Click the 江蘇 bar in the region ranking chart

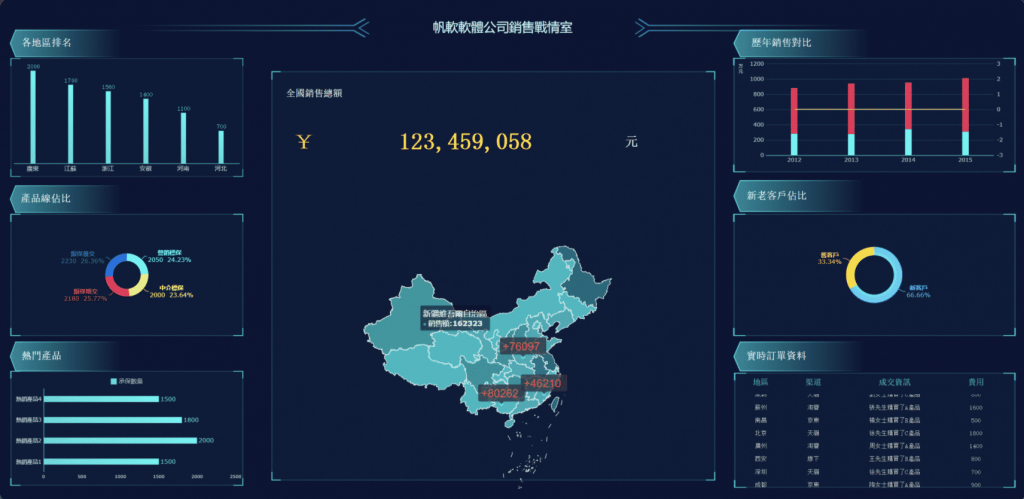[71, 124]
